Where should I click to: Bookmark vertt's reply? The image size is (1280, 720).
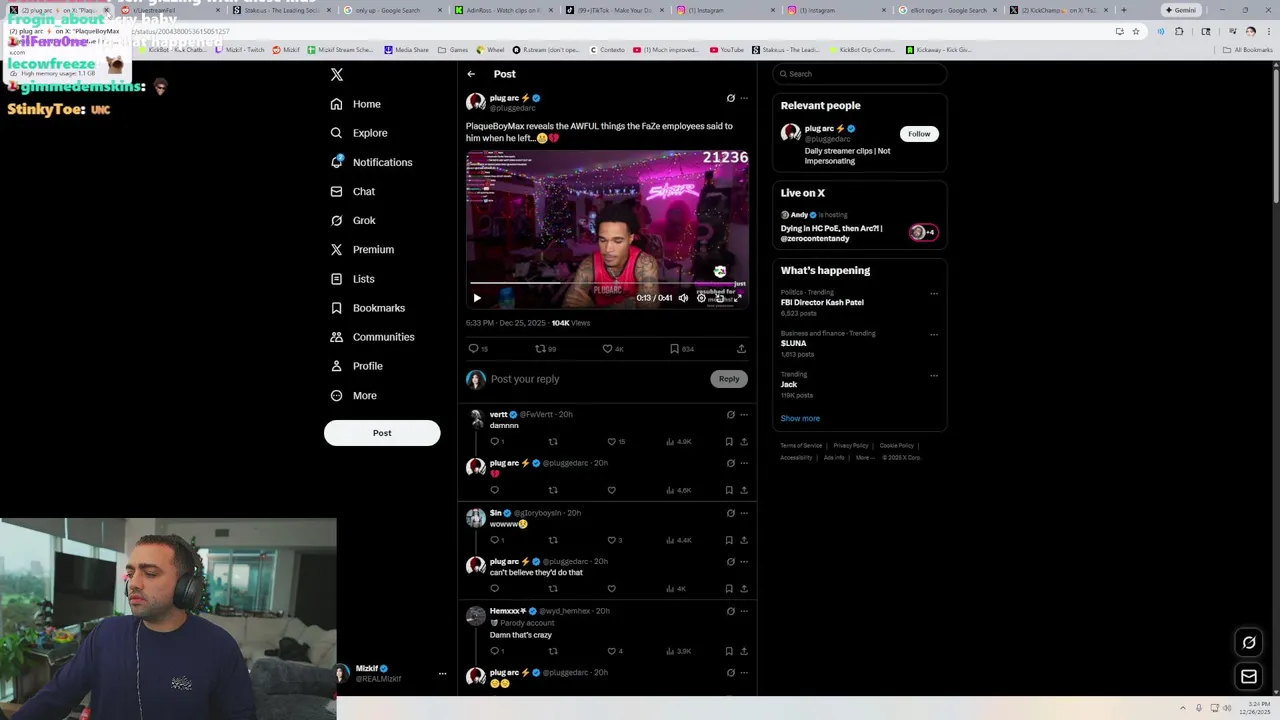729,441
